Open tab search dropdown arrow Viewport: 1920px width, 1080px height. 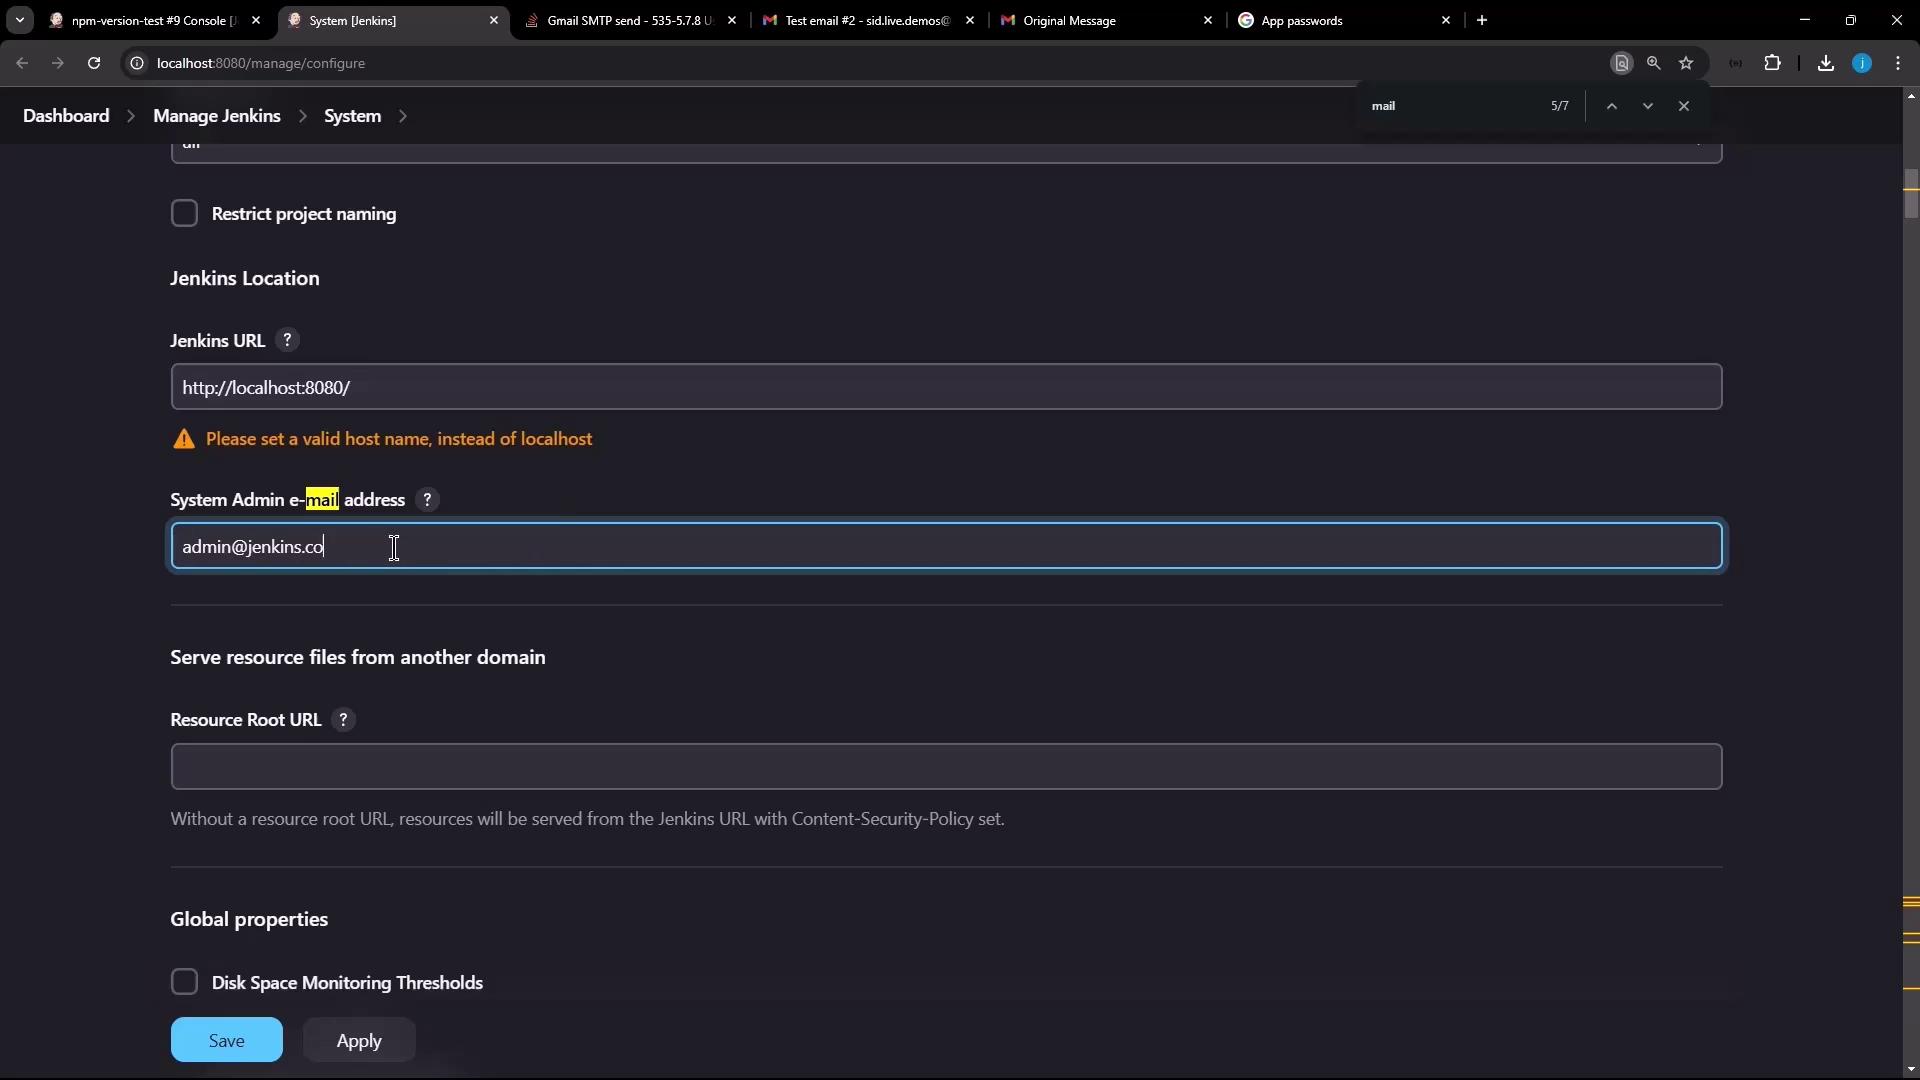[x=19, y=20]
